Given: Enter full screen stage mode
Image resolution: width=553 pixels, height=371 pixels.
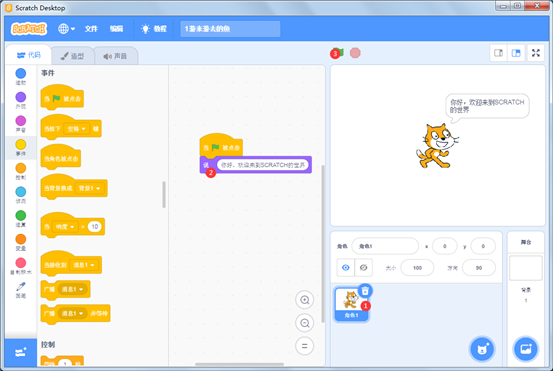Looking at the screenshot, I should 536,53.
